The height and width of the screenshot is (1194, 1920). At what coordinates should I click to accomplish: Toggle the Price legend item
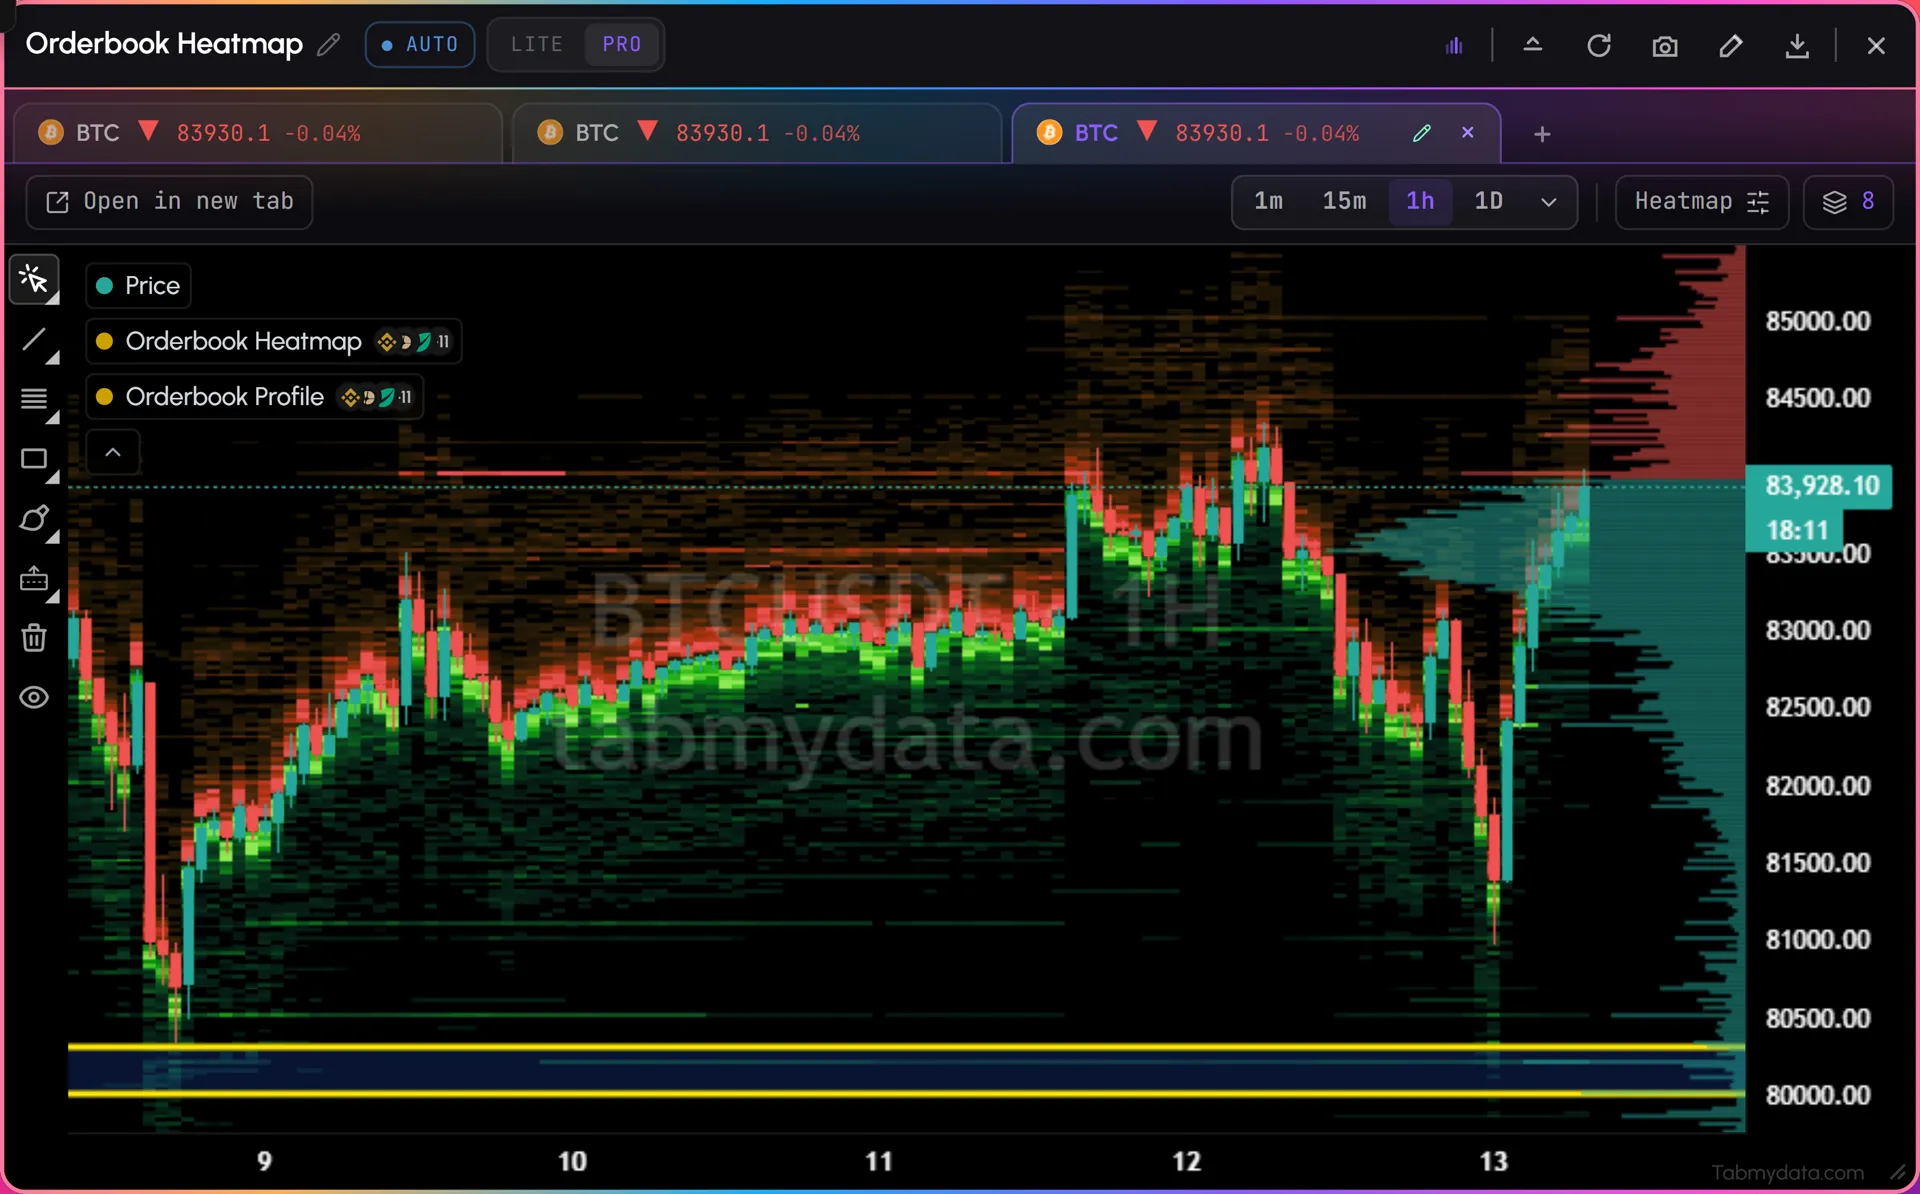point(138,286)
